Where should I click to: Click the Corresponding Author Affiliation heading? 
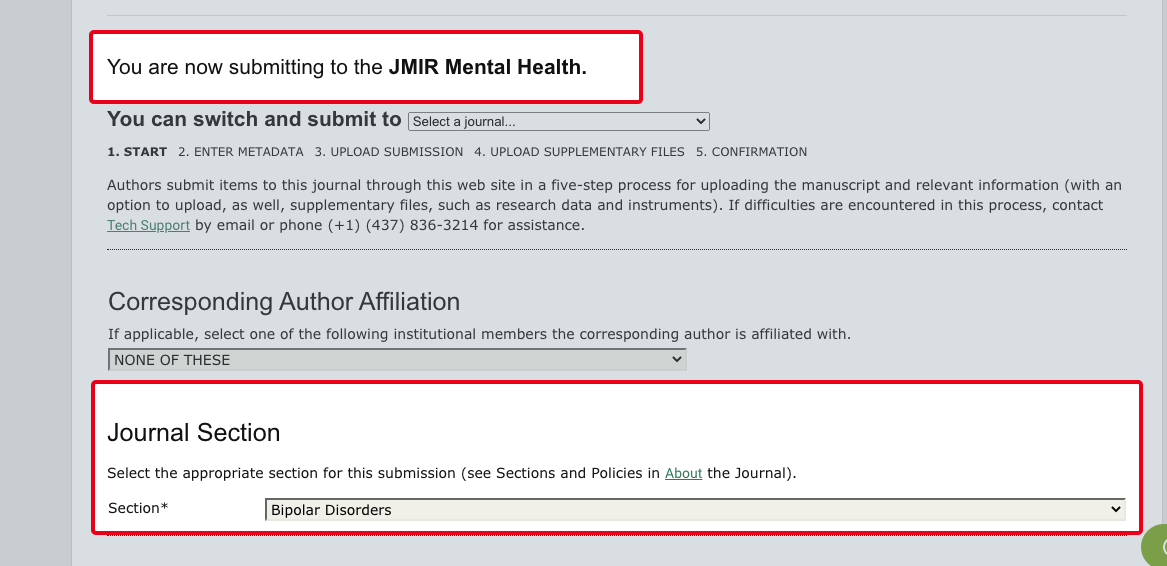284,301
